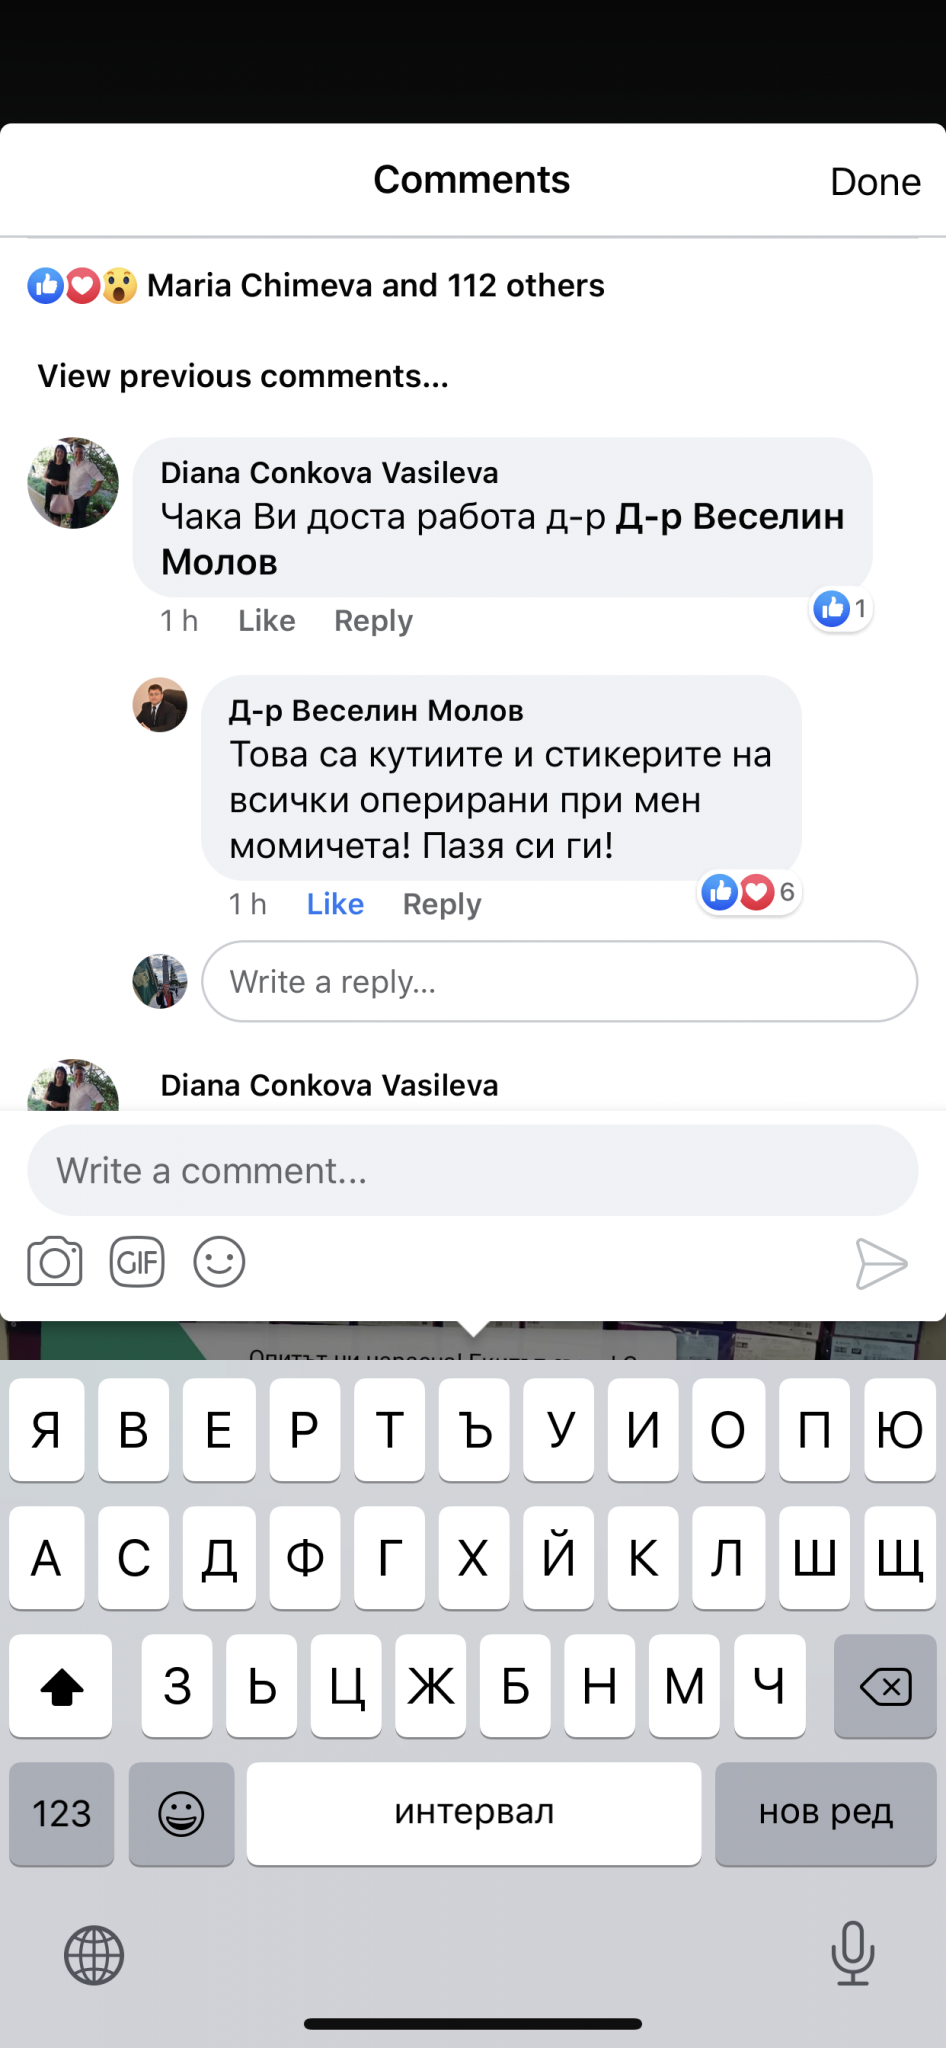Open Д-р Веселин Молов's profile picture

[x=160, y=705]
